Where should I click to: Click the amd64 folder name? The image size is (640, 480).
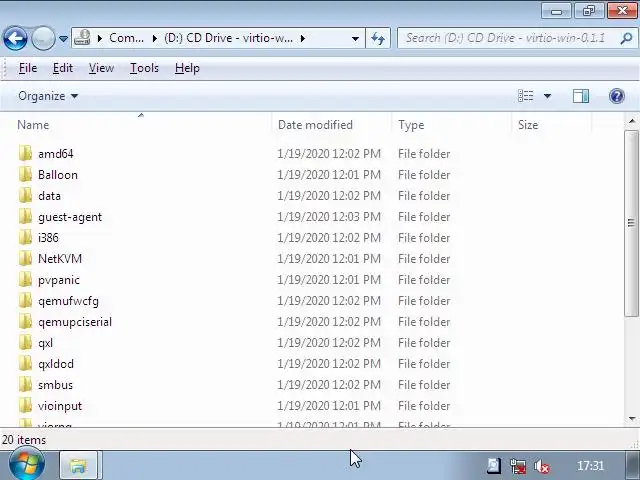pyautogui.click(x=56, y=154)
